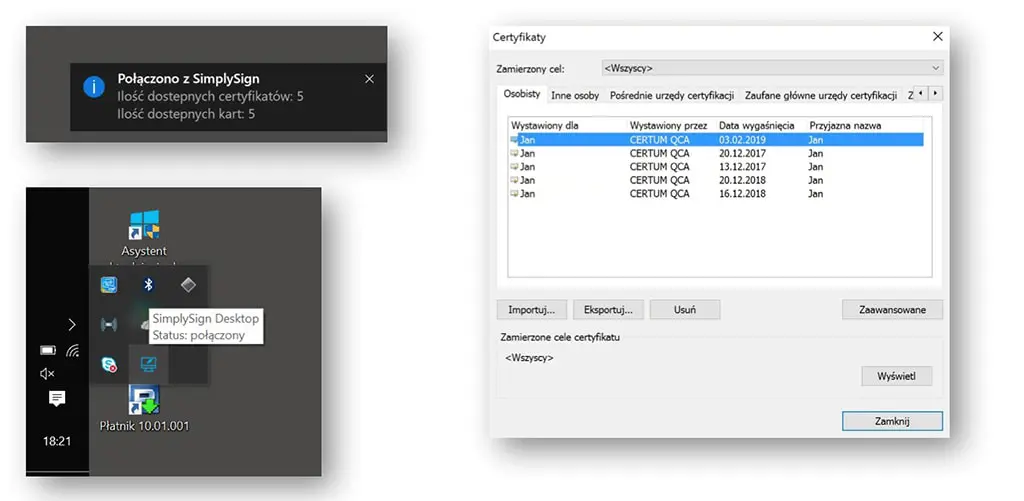Click the Połączono z SimplySign notification title
Image resolution: width=1024 pixels, height=501 pixels.
click(x=189, y=79)
